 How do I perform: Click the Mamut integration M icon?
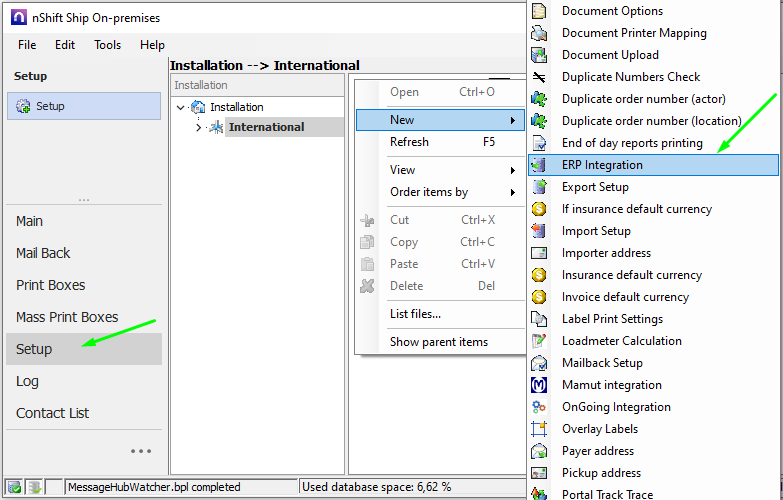click(539, 385)
